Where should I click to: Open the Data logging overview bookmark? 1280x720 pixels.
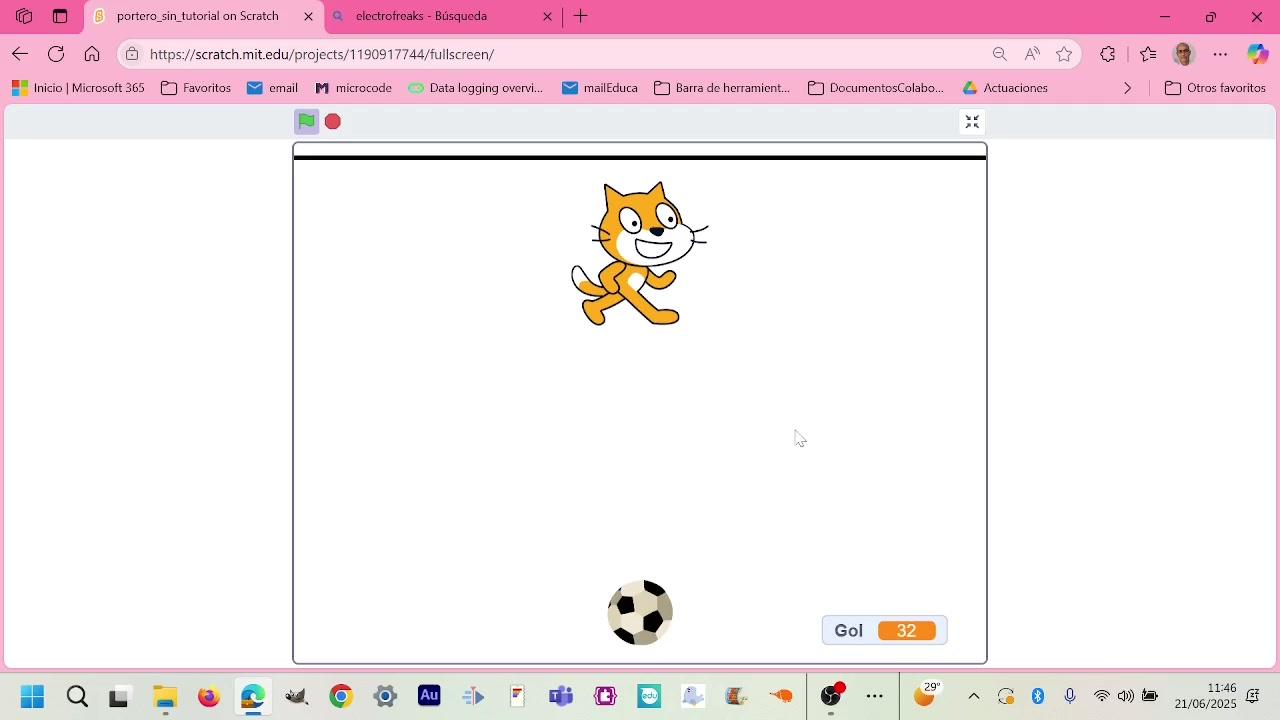click(x=476, y=88)
